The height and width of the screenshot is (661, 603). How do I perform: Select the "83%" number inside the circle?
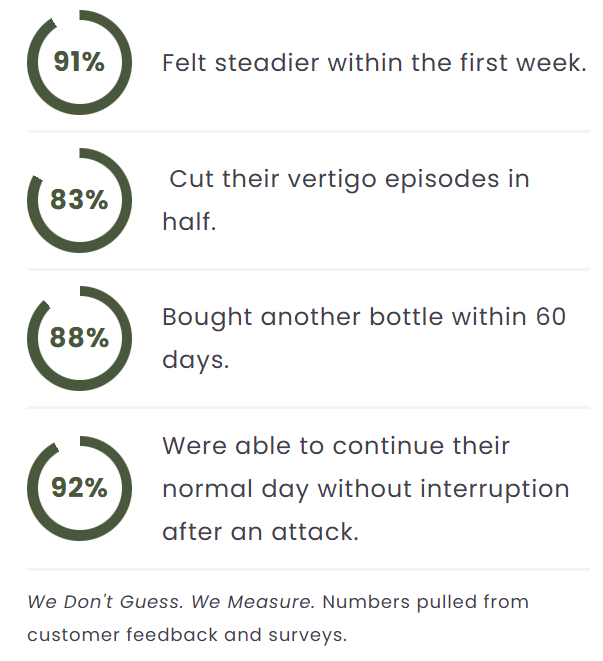click(79, 200)
